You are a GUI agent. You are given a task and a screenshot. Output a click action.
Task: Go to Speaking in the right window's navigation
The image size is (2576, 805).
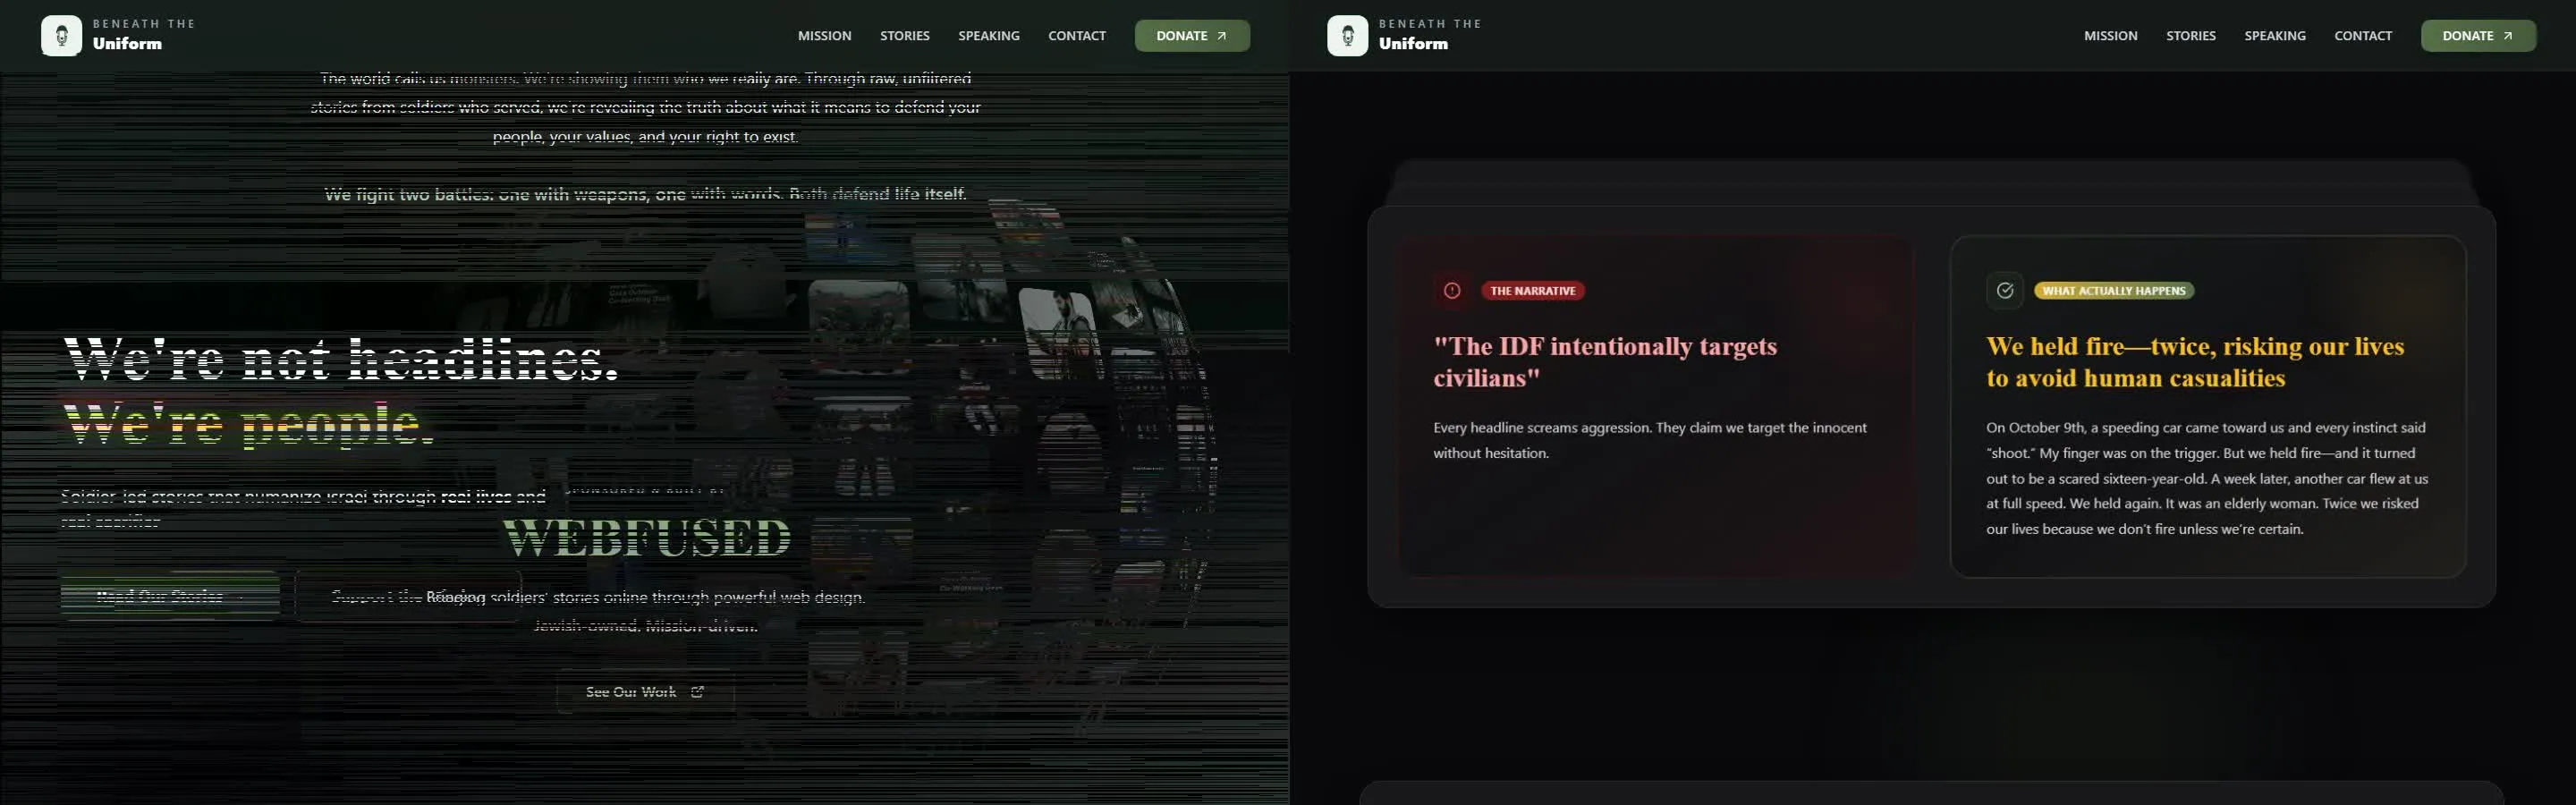coord(2274,36)
